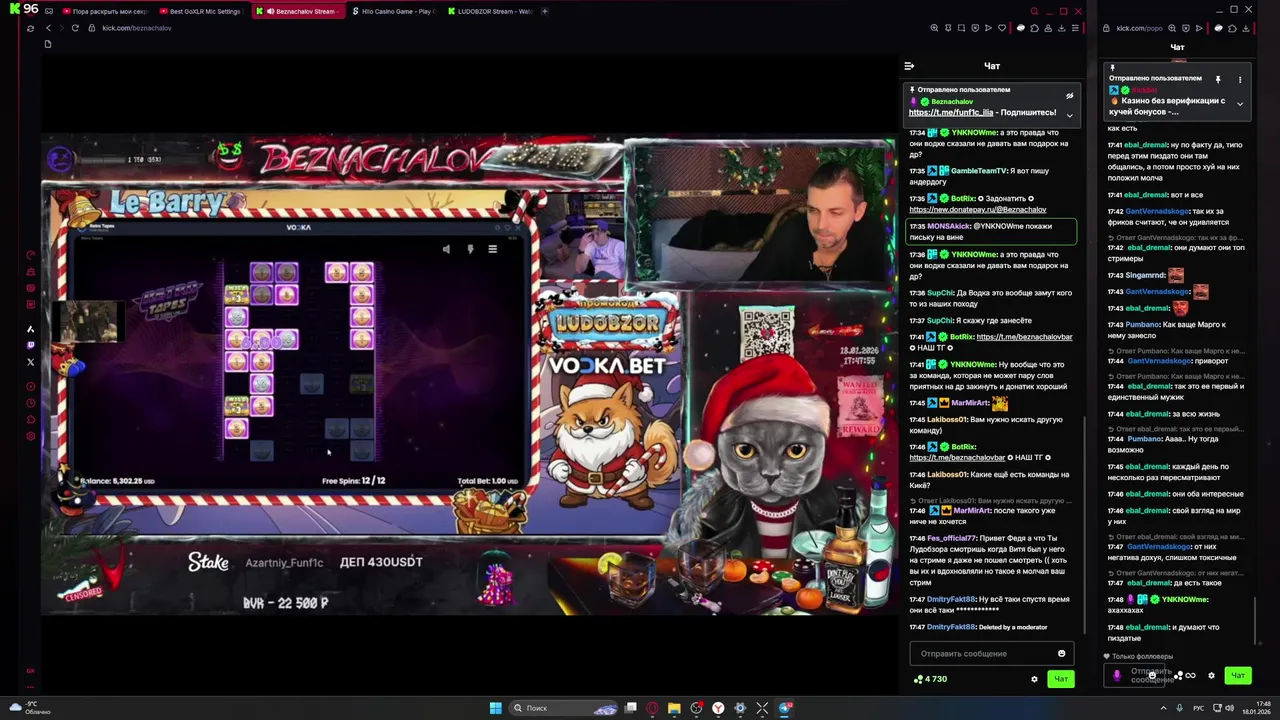1280x720 pixels.
Task: Open the easy setup menu in main browser
Action: [x=1076, y=28]
